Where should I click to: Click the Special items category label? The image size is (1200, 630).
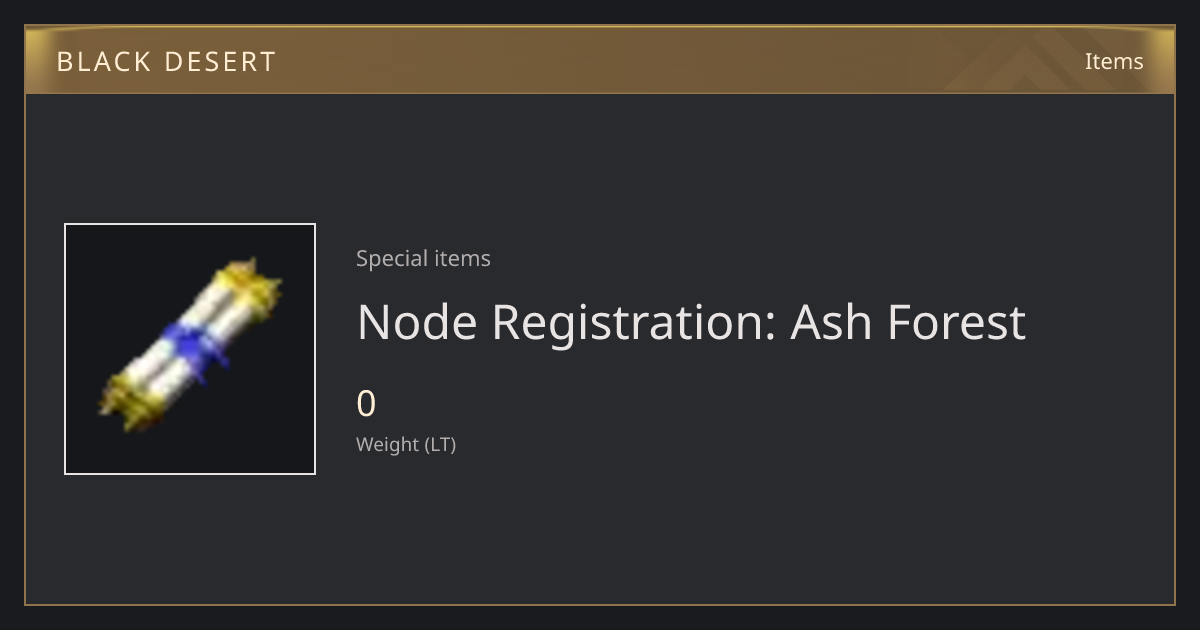tap(423, 258)
